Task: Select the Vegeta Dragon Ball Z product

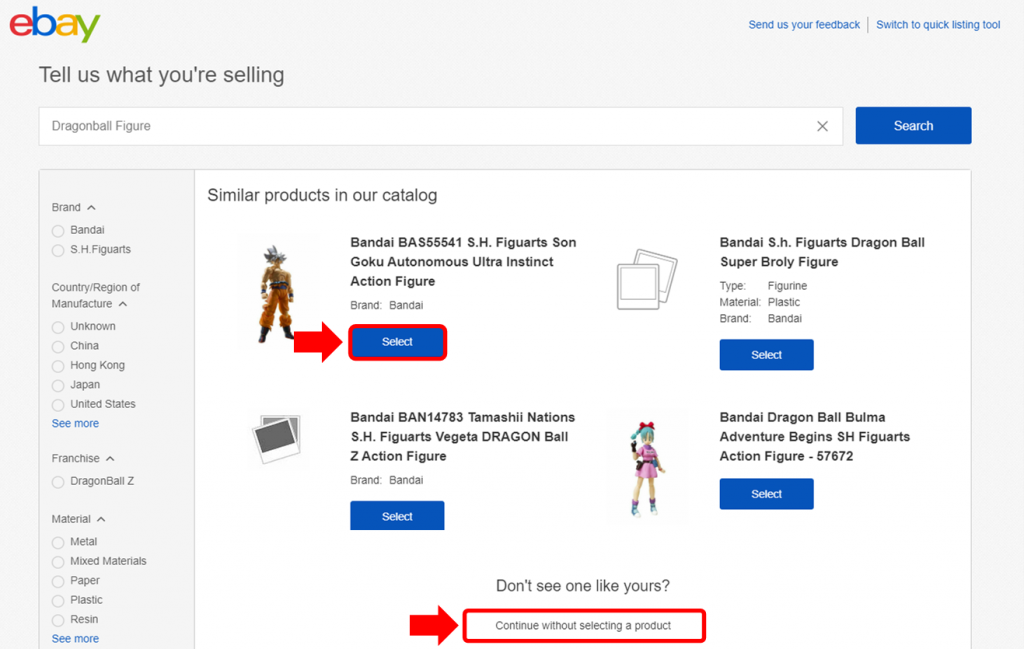Action: point(397,516)
